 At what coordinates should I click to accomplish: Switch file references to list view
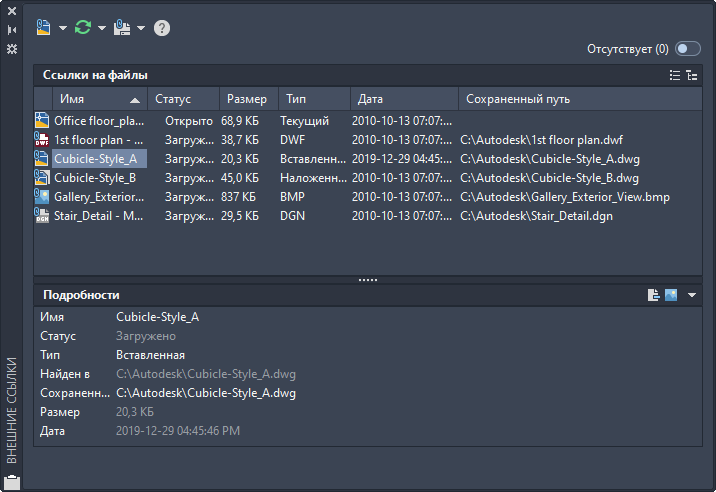(x=675, y=75)
